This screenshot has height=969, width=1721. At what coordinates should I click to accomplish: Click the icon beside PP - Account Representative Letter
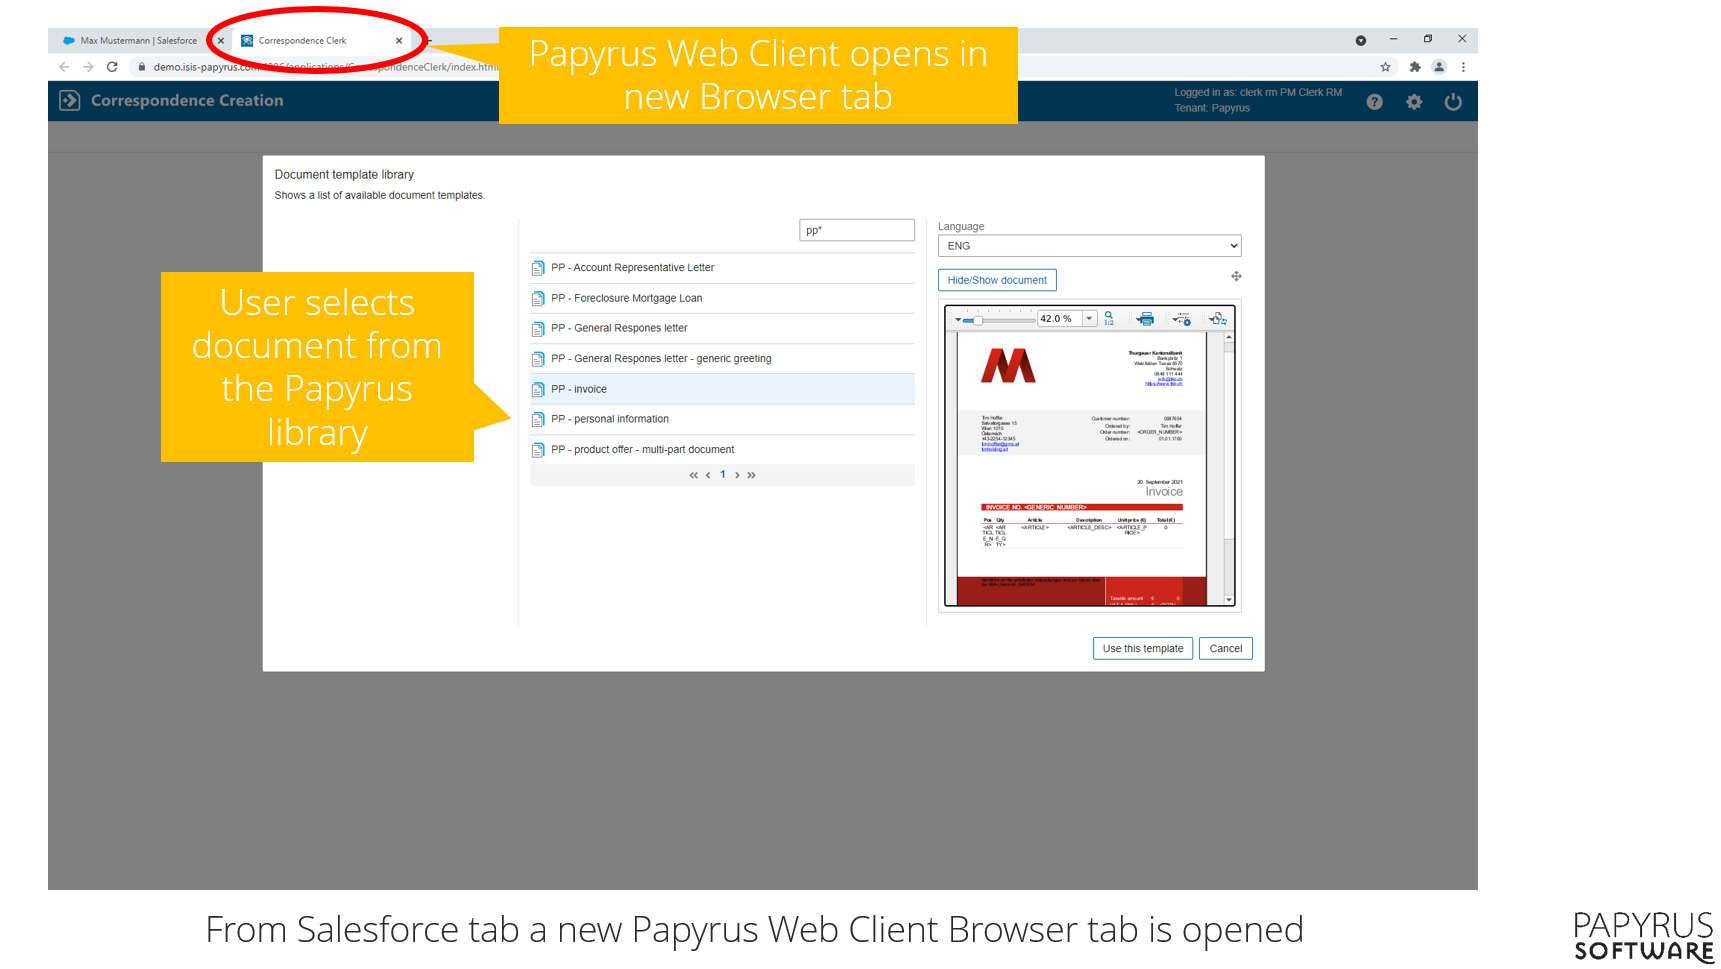pos(538,268)
